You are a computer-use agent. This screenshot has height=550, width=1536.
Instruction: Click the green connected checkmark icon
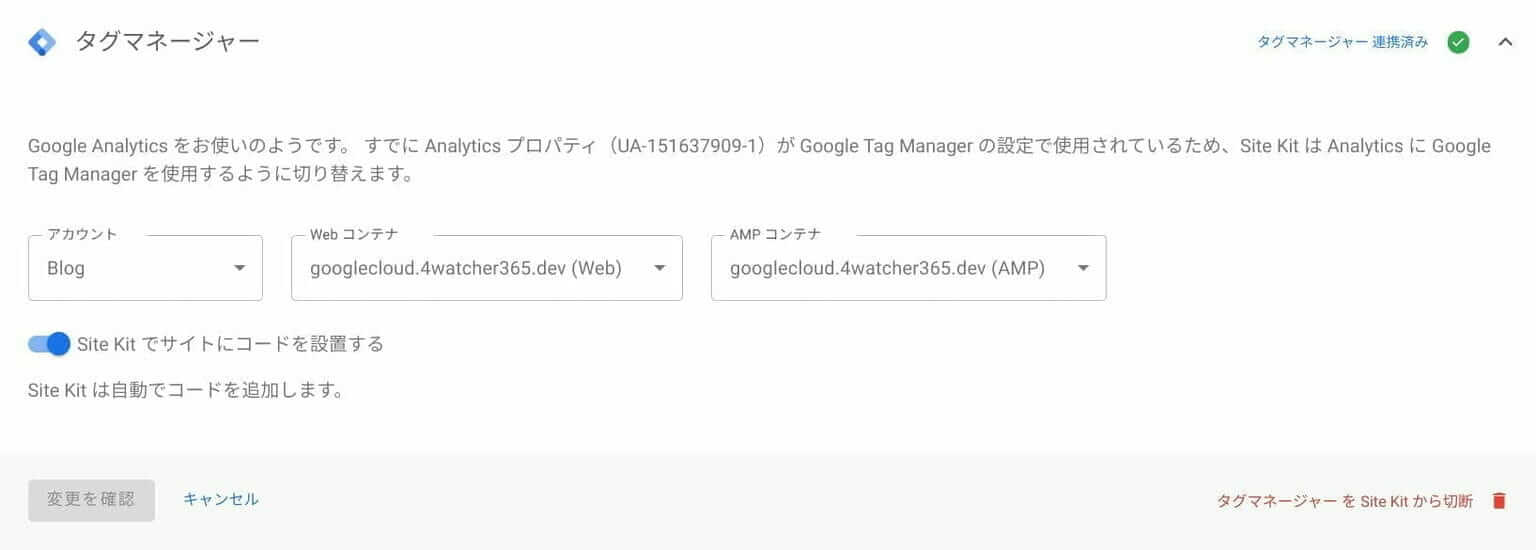click(x=1458, y=42)
